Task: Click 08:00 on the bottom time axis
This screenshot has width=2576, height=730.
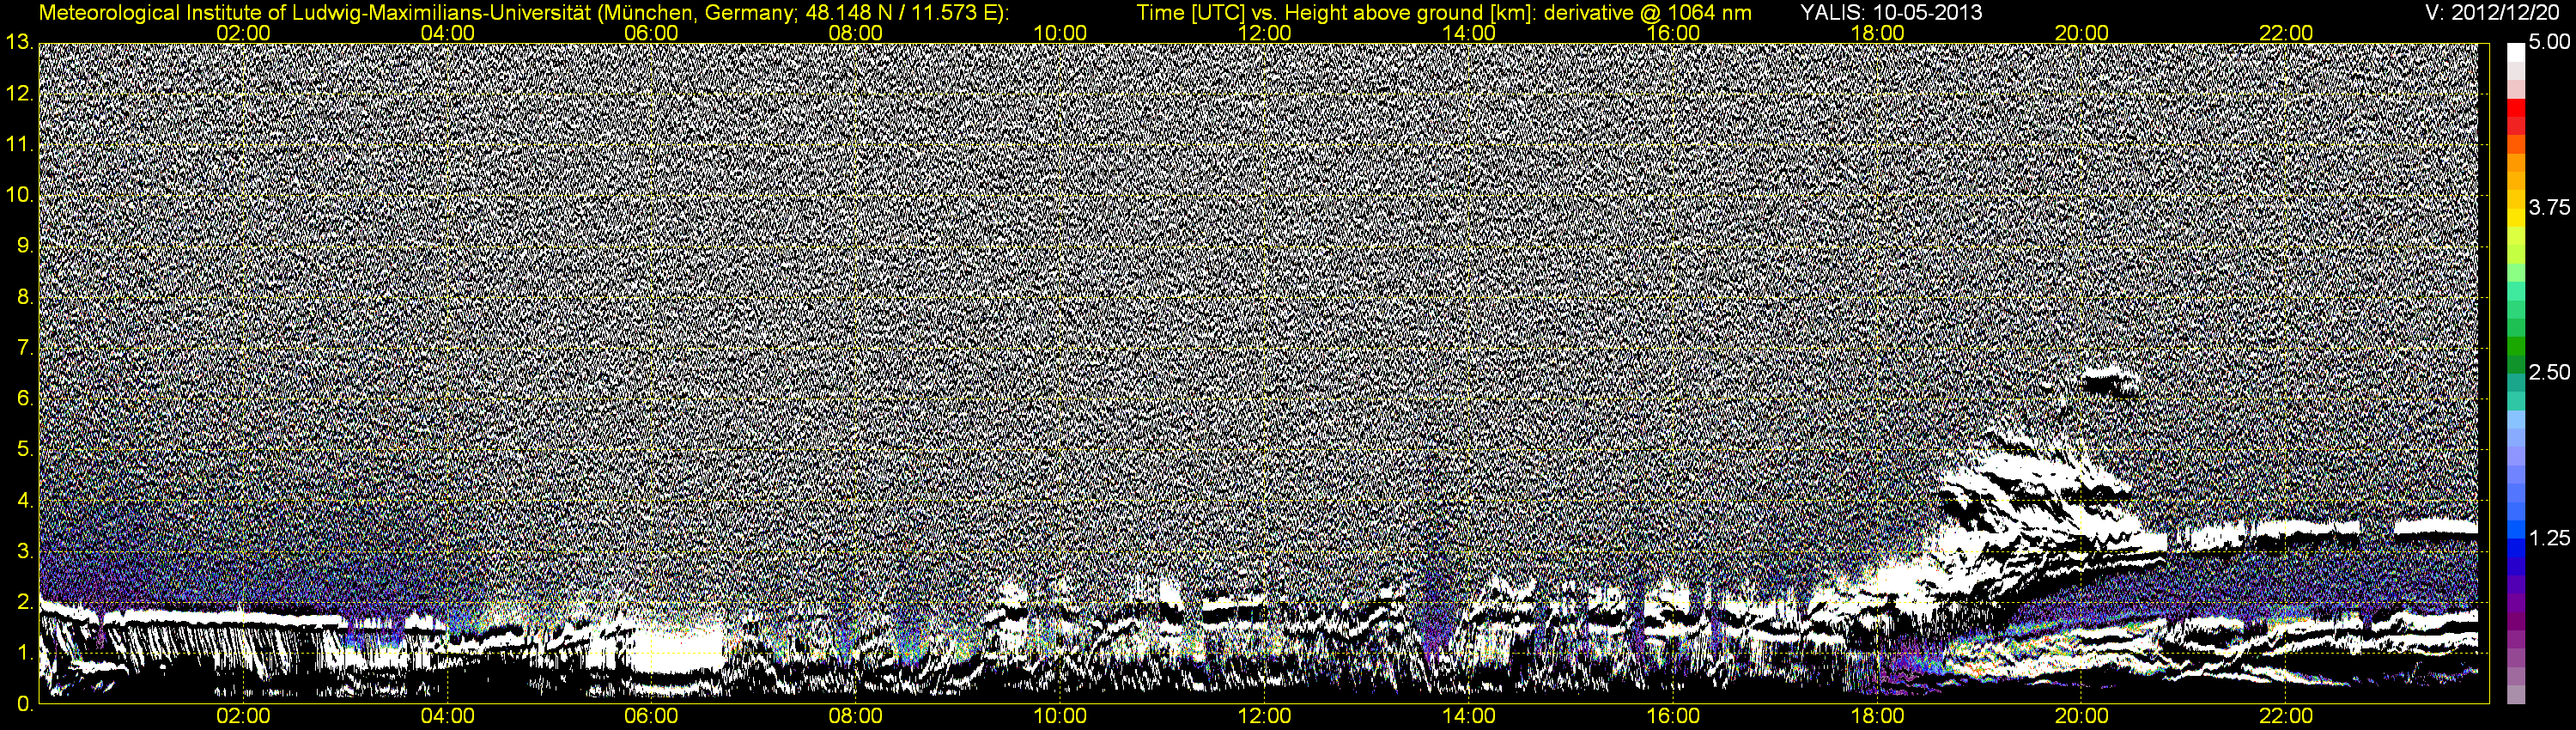Action: 856,717
